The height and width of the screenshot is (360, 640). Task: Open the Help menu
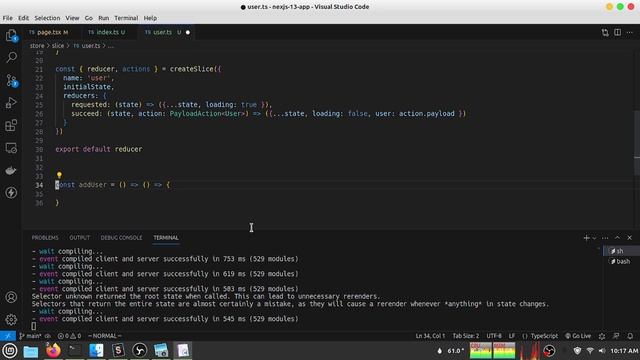coord(150,18)
